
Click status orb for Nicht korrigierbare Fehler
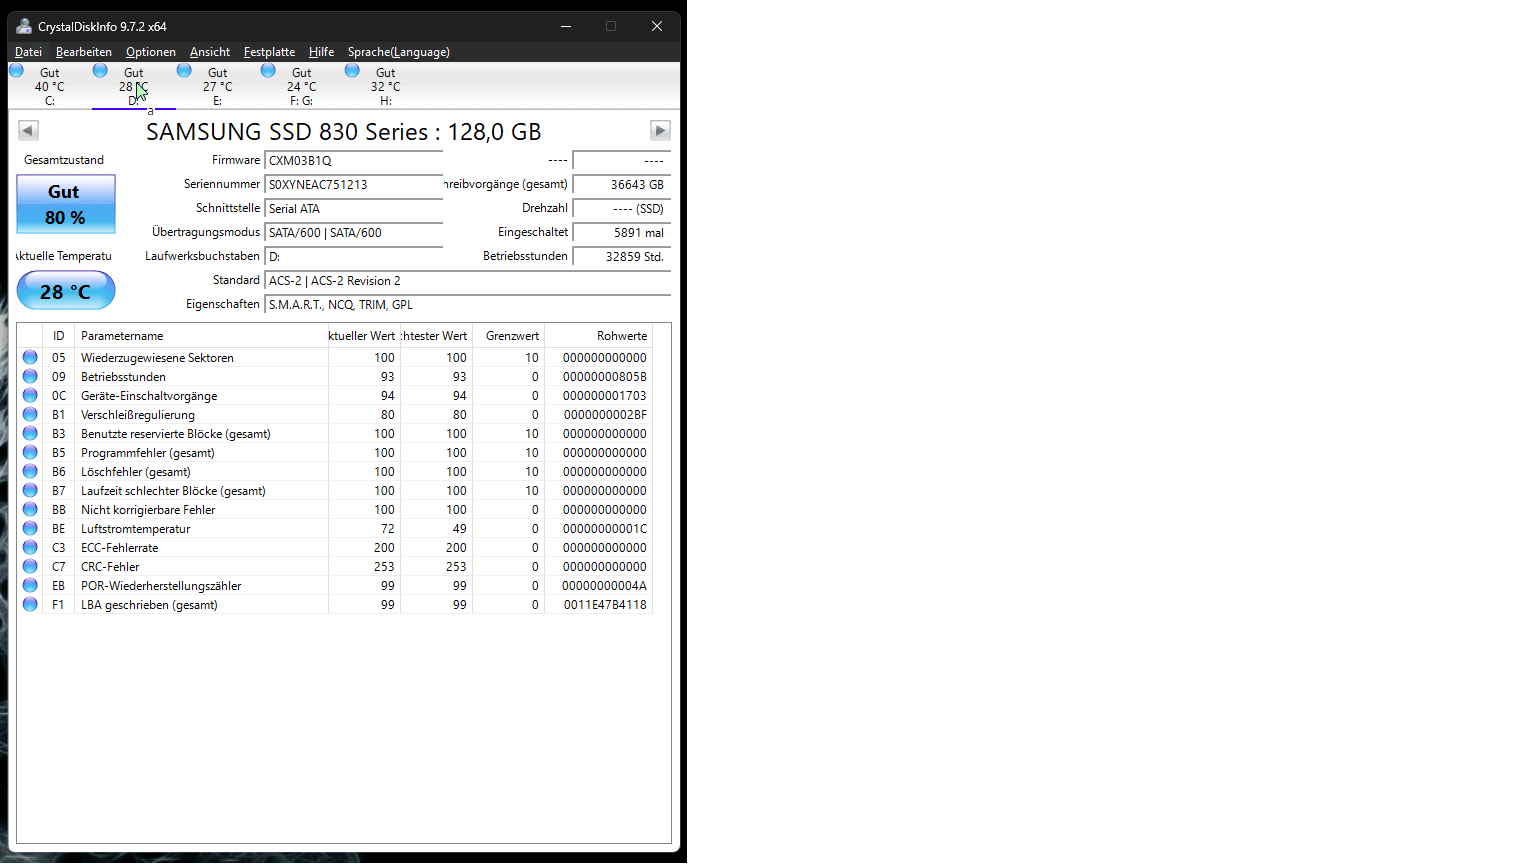pyautogui.click(x=30, y=509)
